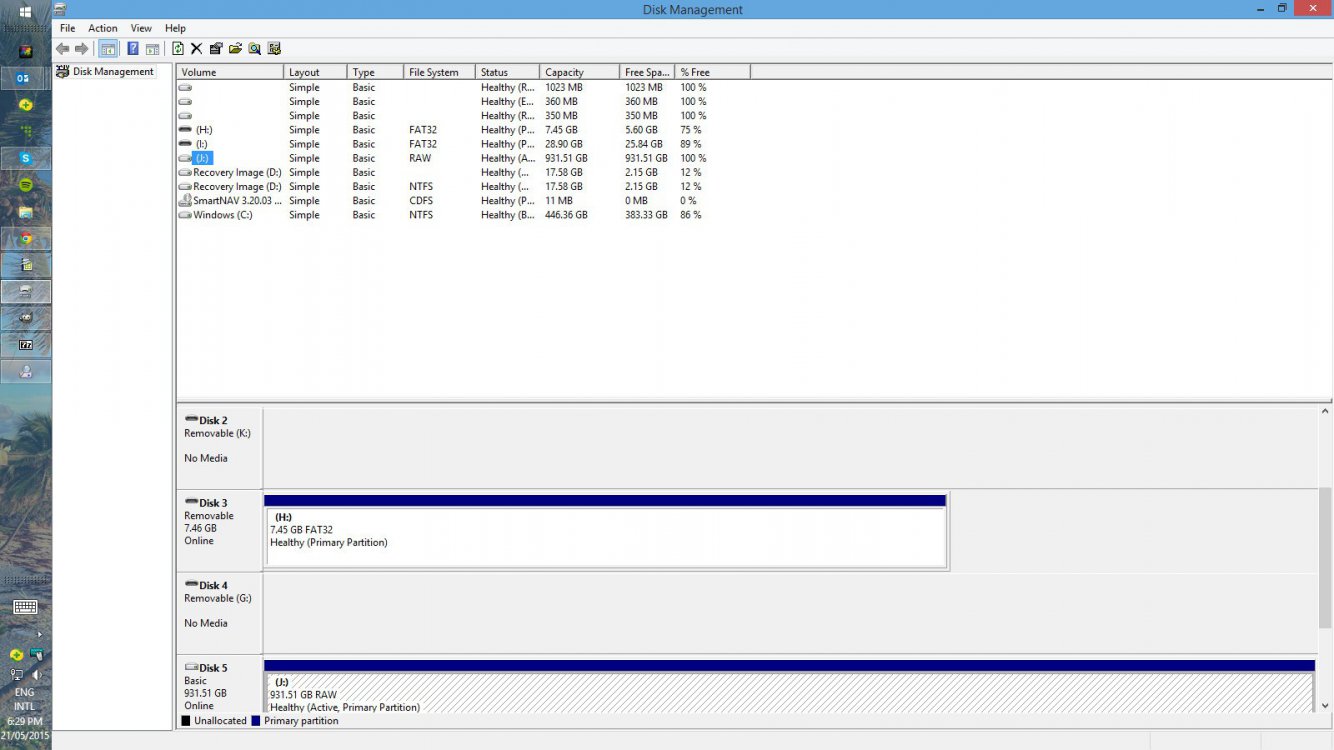This screenshot has height=750, width=1334.
Task: Toggle the Show/Hide Console Tree button
Action: point(108,48)
